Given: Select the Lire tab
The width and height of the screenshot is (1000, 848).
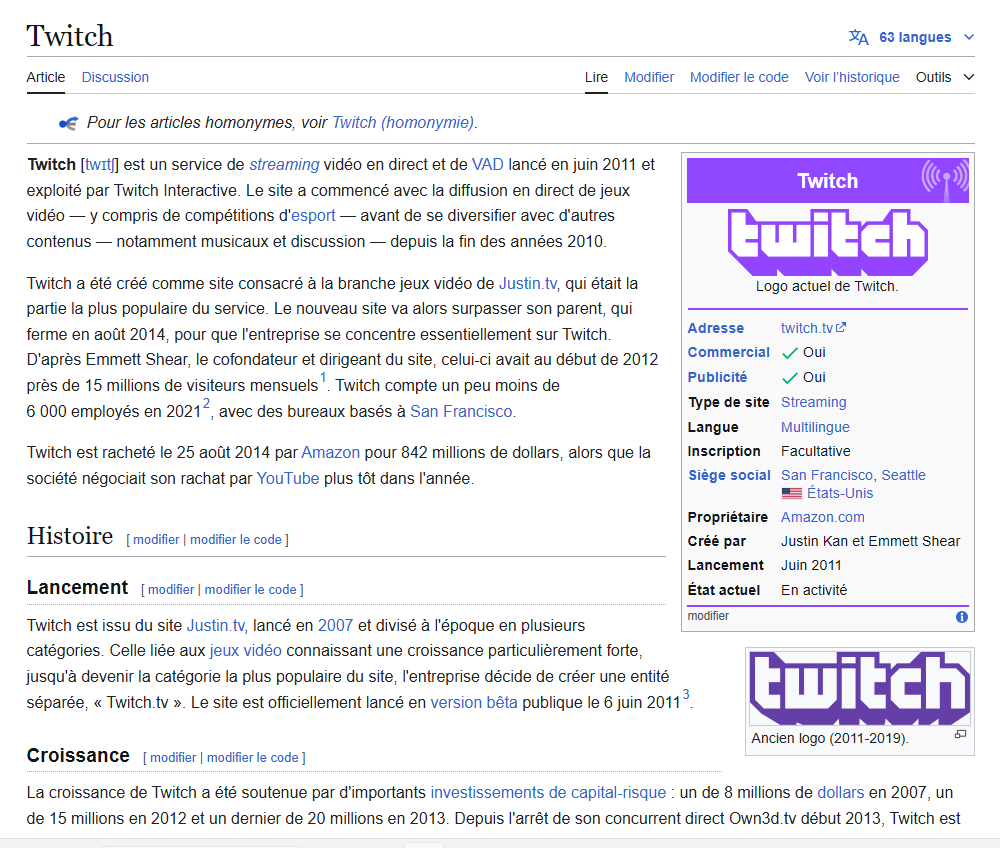Looking at the screenshot, I should tap(596, 77).
